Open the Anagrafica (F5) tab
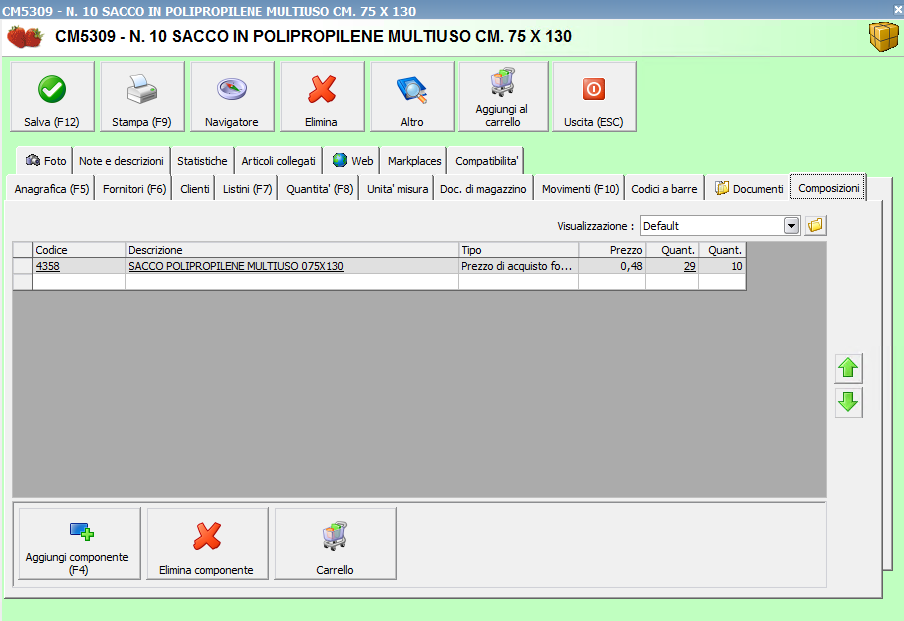 [51, 189]
